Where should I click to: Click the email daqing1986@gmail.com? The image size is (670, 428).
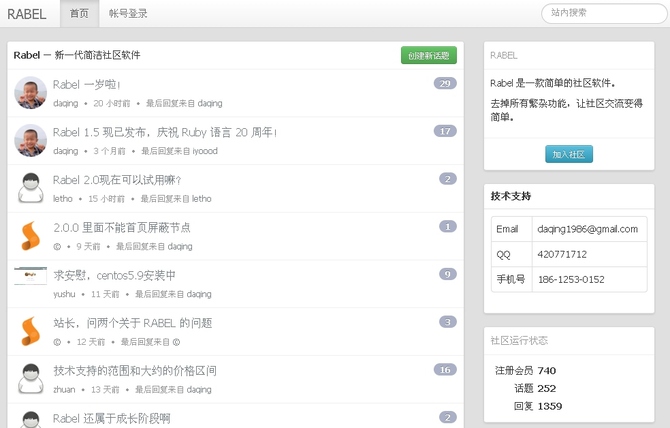point(588,229)
